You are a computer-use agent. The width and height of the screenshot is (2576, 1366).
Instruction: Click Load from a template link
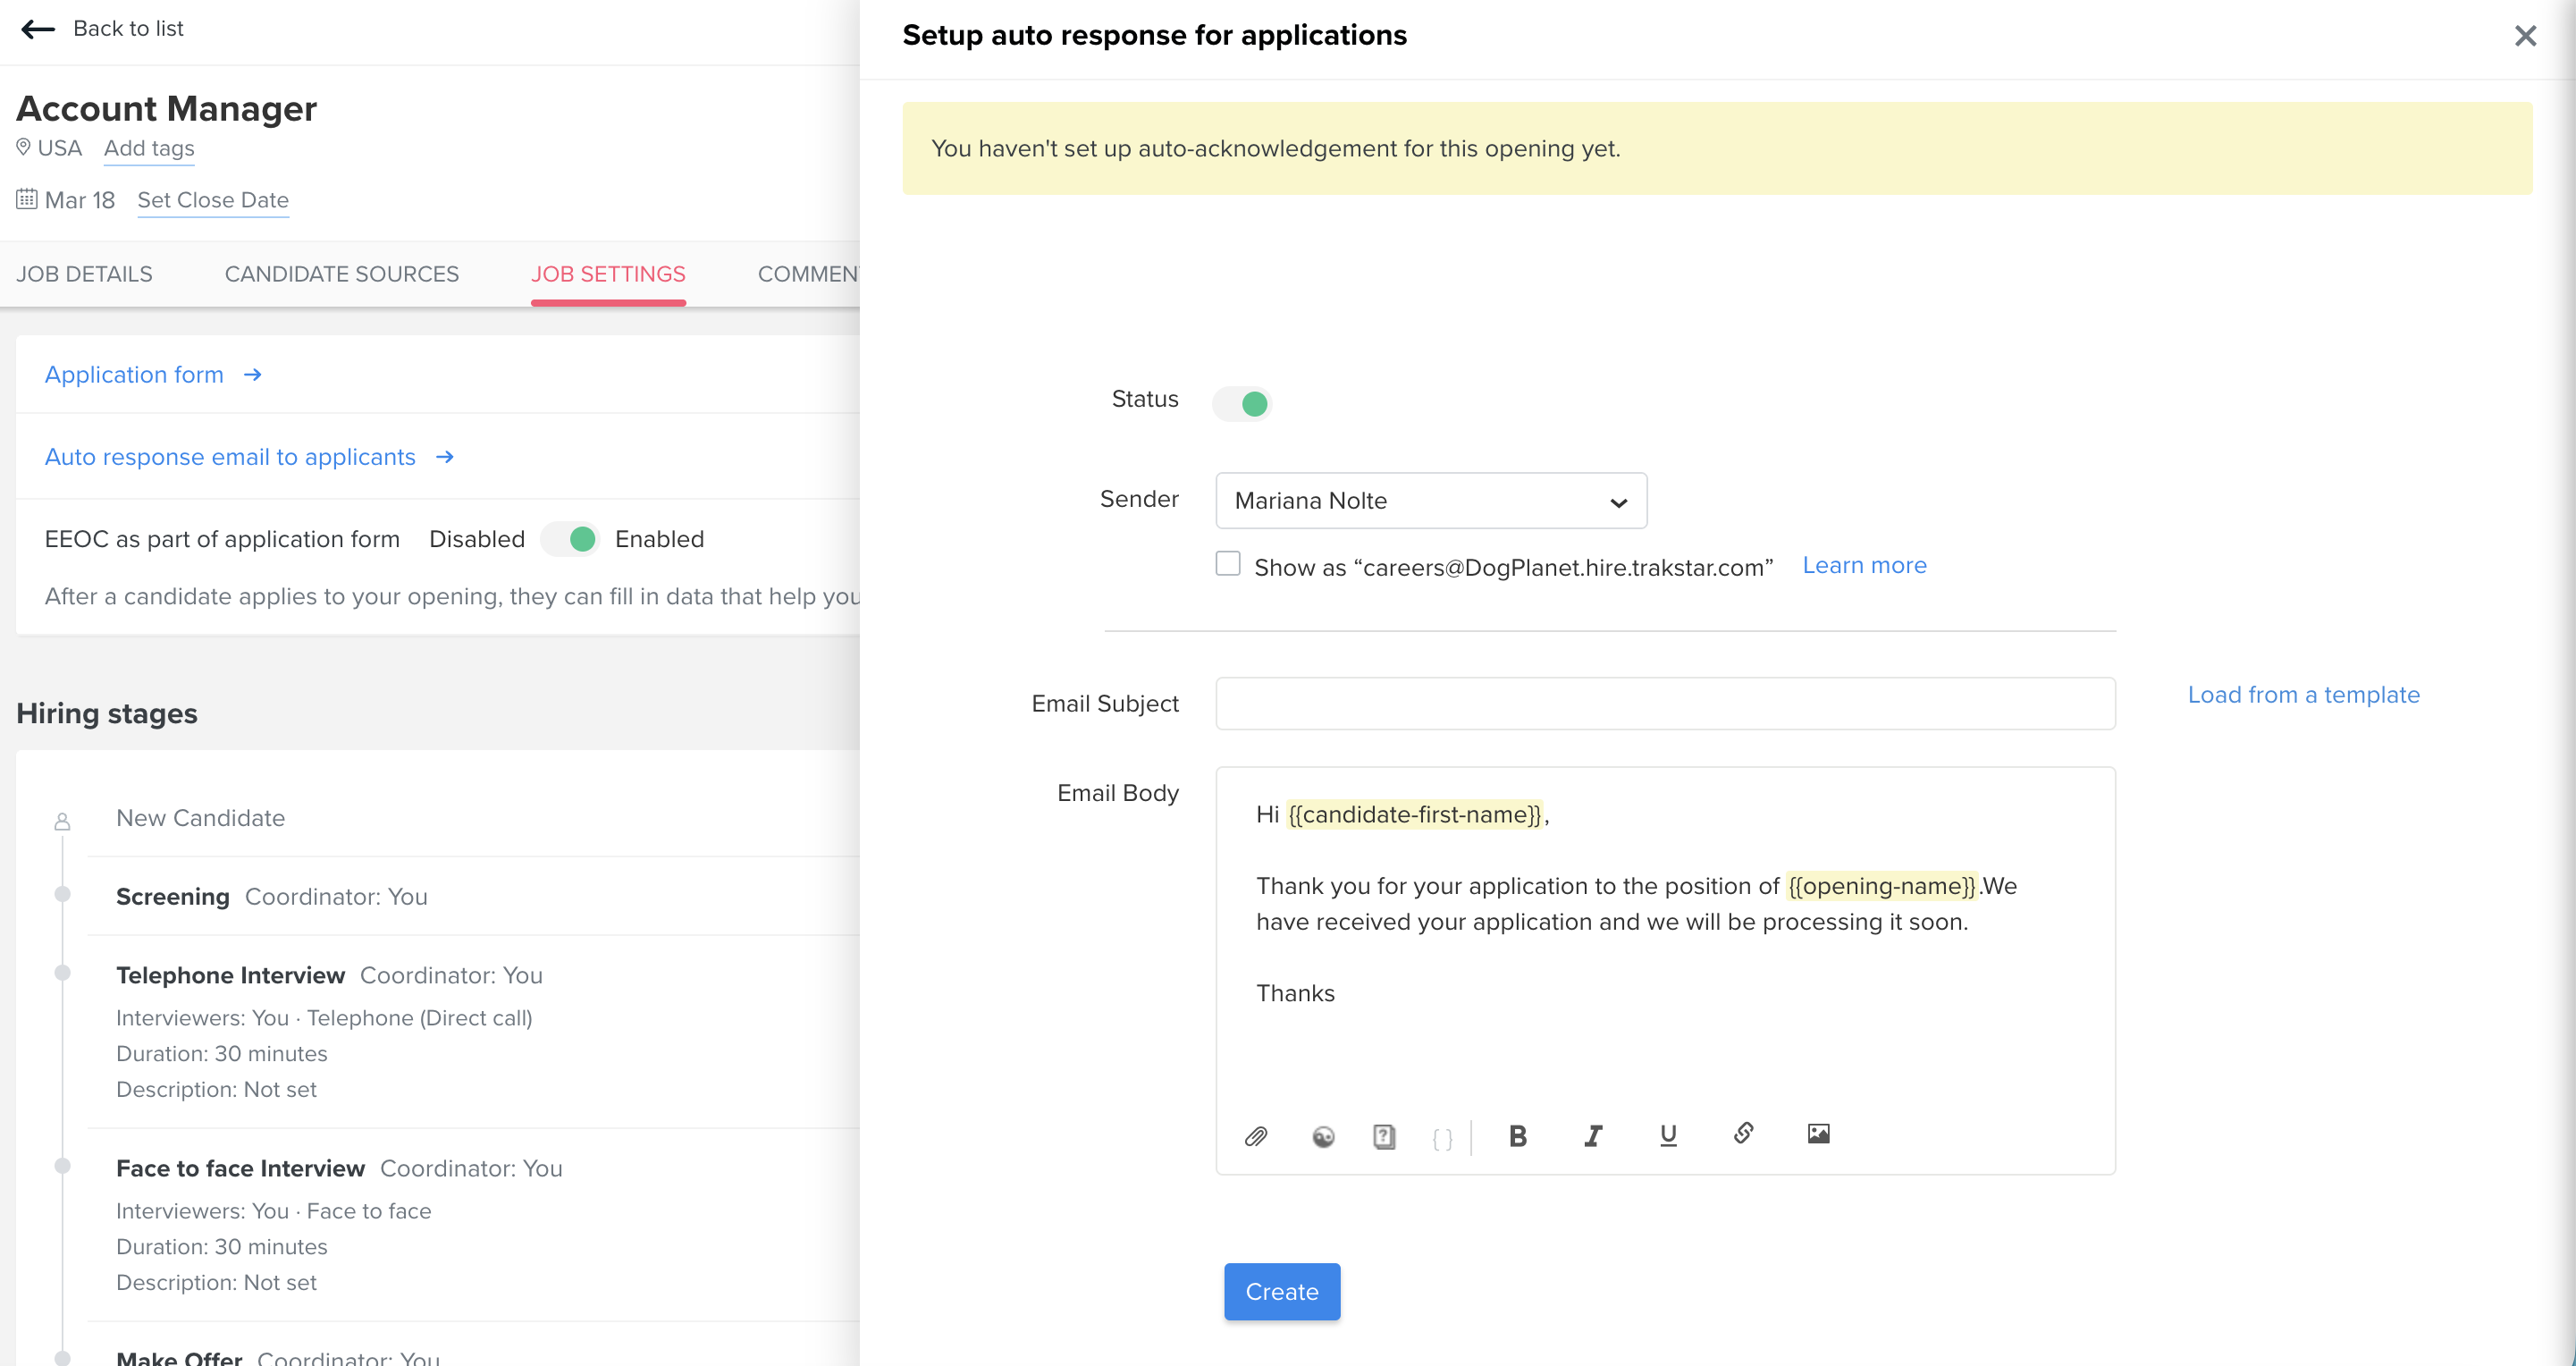click(x=2304, y=694)
